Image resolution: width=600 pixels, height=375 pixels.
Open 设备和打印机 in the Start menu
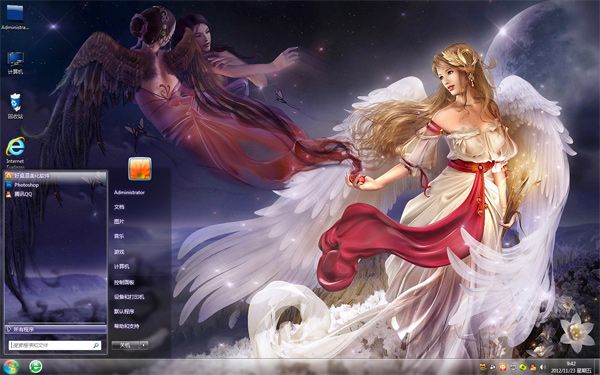(x=129, y=297)
